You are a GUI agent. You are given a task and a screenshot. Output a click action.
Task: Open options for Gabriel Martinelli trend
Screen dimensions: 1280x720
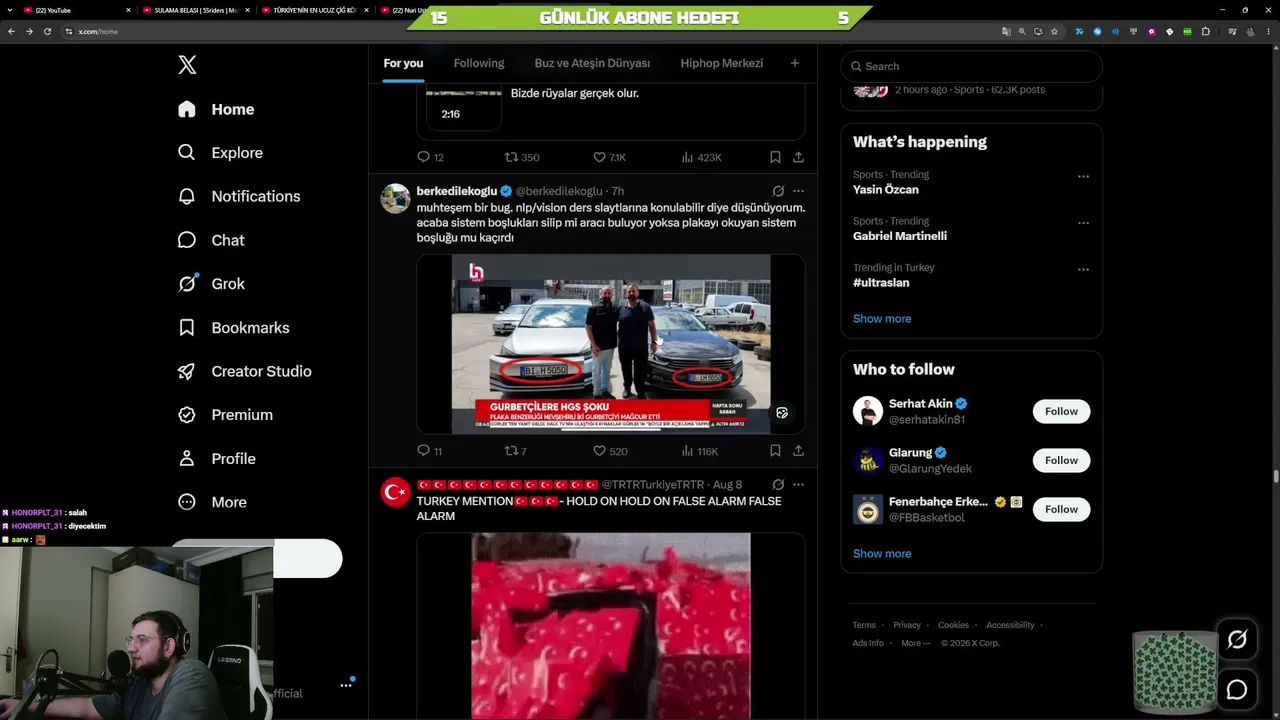1083,223
